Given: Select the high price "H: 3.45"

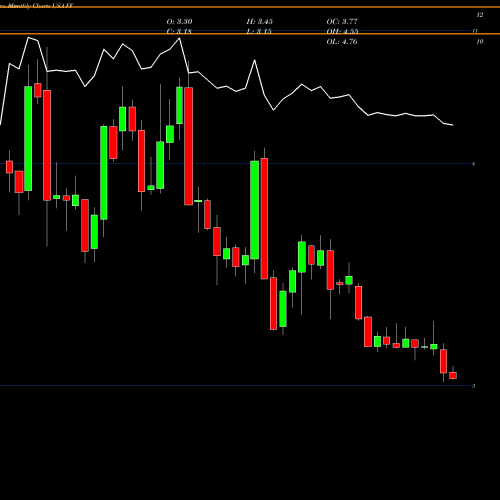Looking at the screenshot, I should [259, 22].
